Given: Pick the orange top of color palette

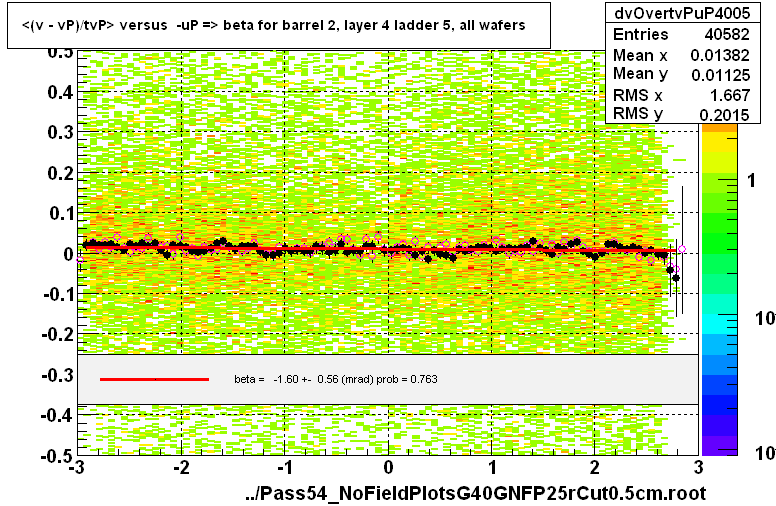Looking at the screenshot, I should click(x=720, y=128).
